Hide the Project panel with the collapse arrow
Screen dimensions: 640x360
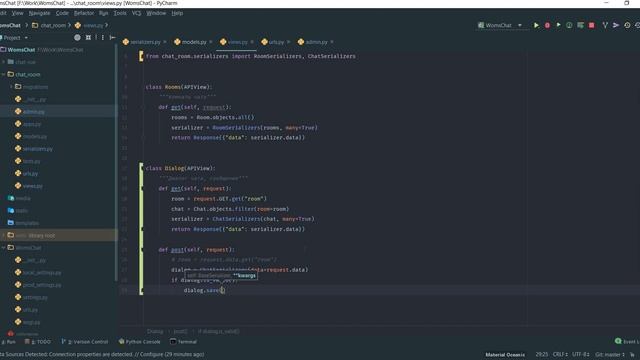point(112,38)
